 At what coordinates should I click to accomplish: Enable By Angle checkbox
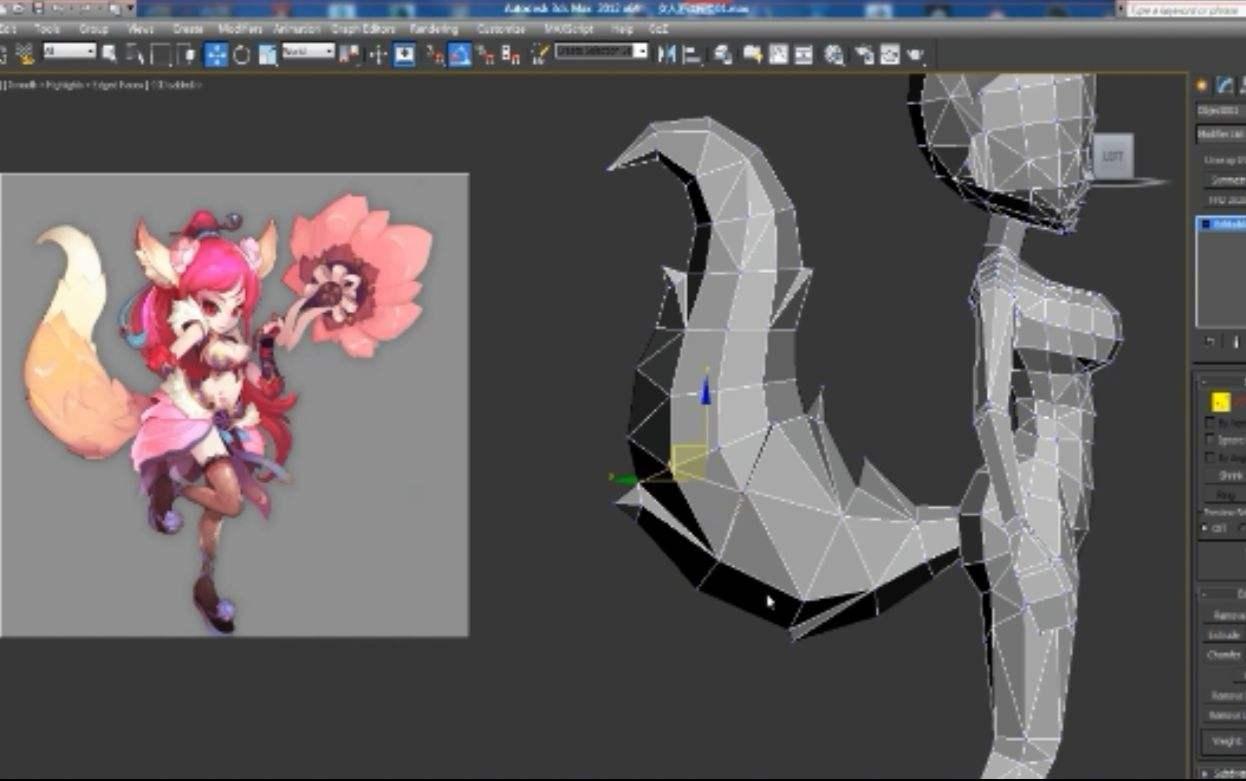click(x=1210, y=457)
